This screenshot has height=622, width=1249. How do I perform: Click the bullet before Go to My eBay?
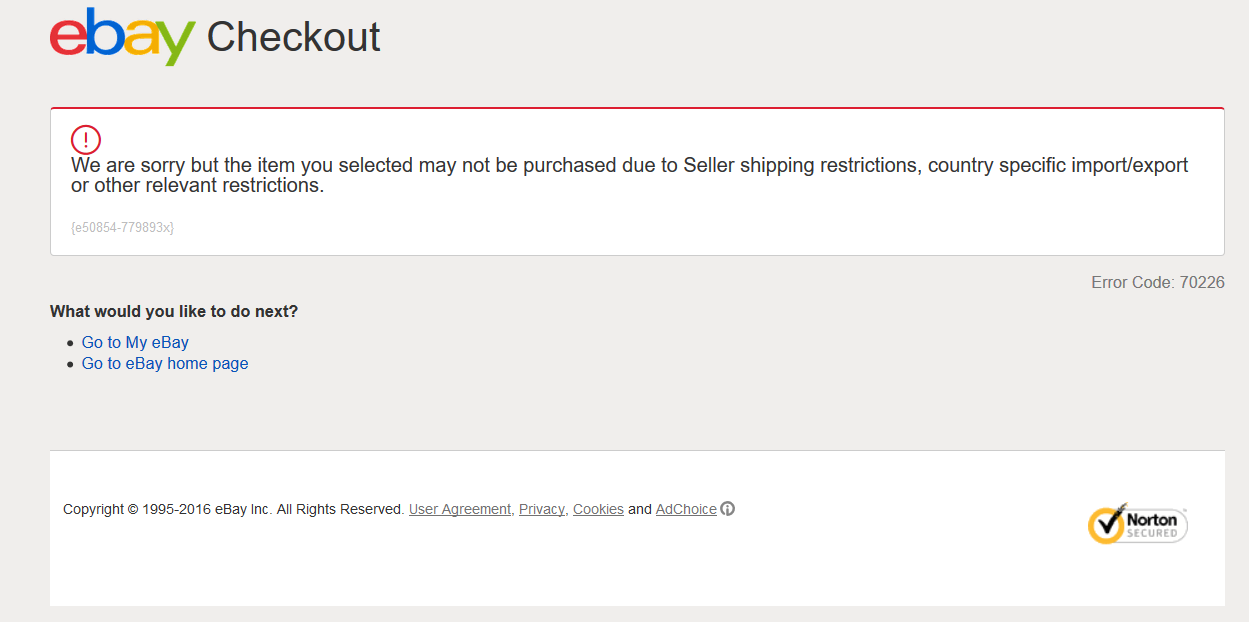(x=70, y=343)
